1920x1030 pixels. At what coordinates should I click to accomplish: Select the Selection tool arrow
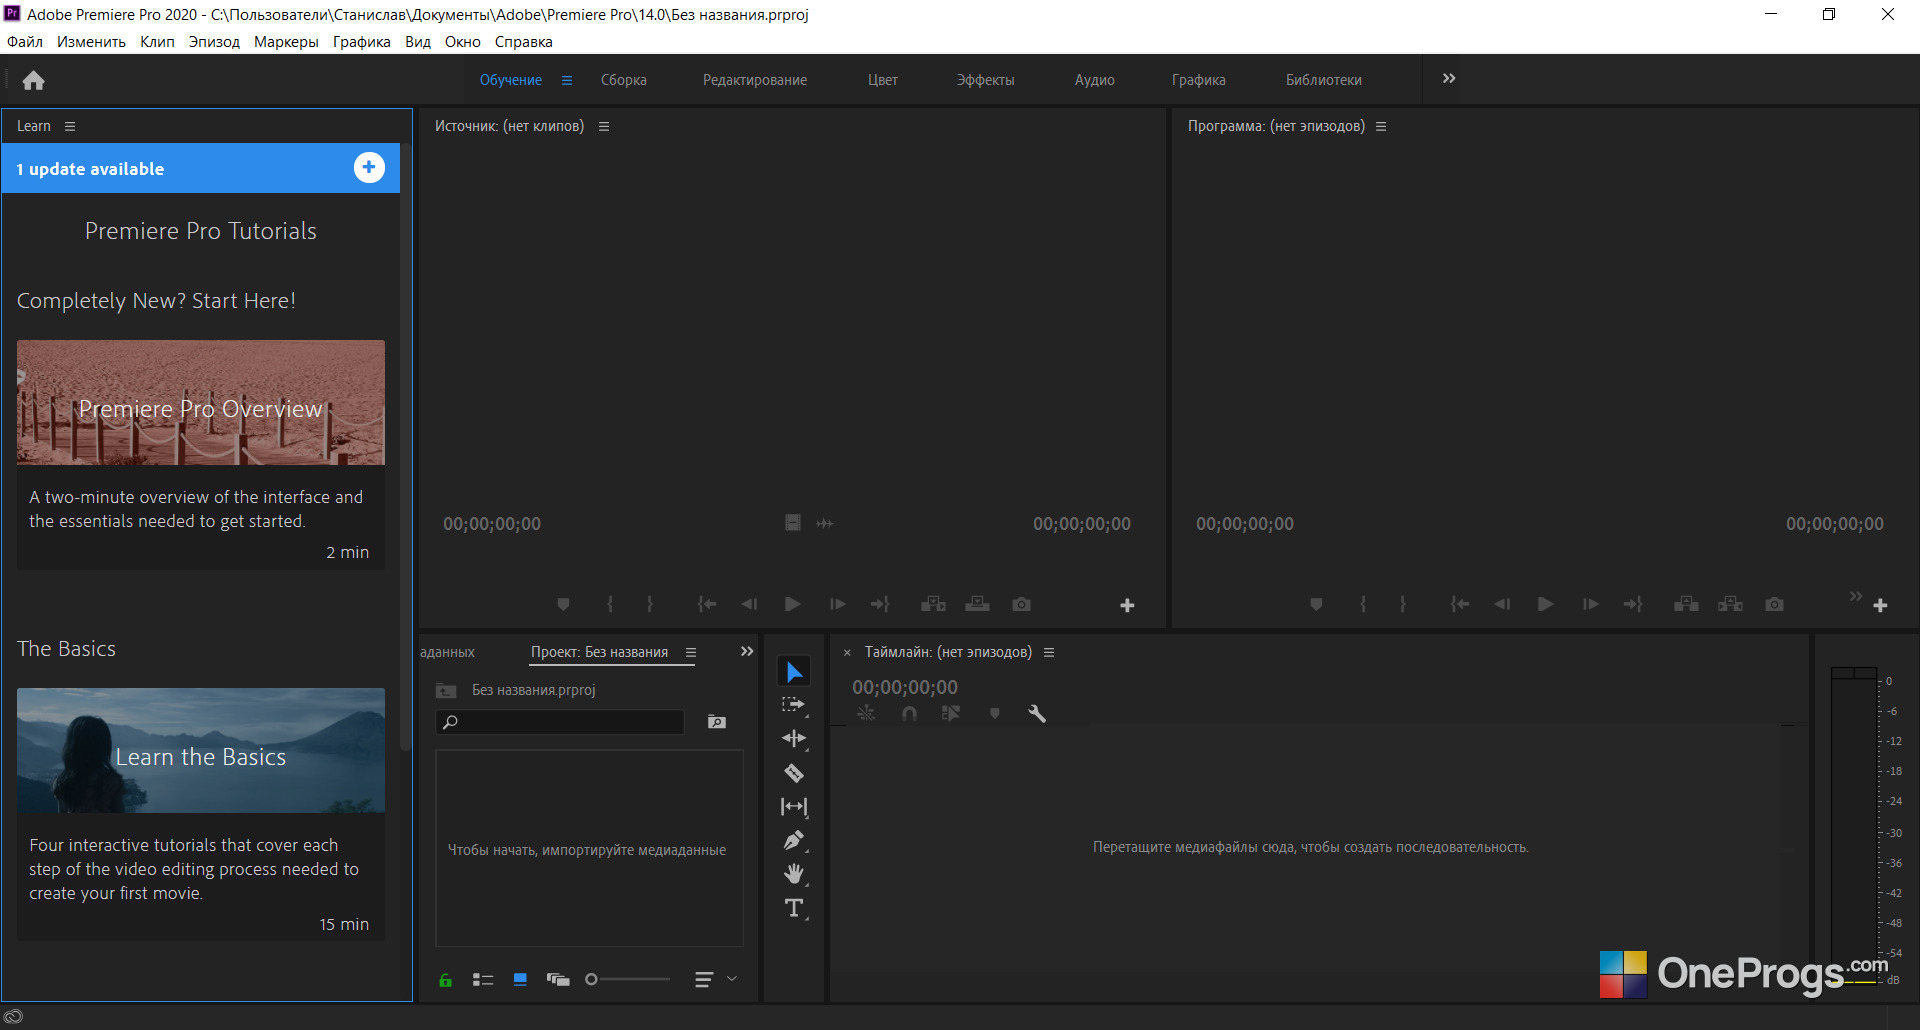click(794, 672)
